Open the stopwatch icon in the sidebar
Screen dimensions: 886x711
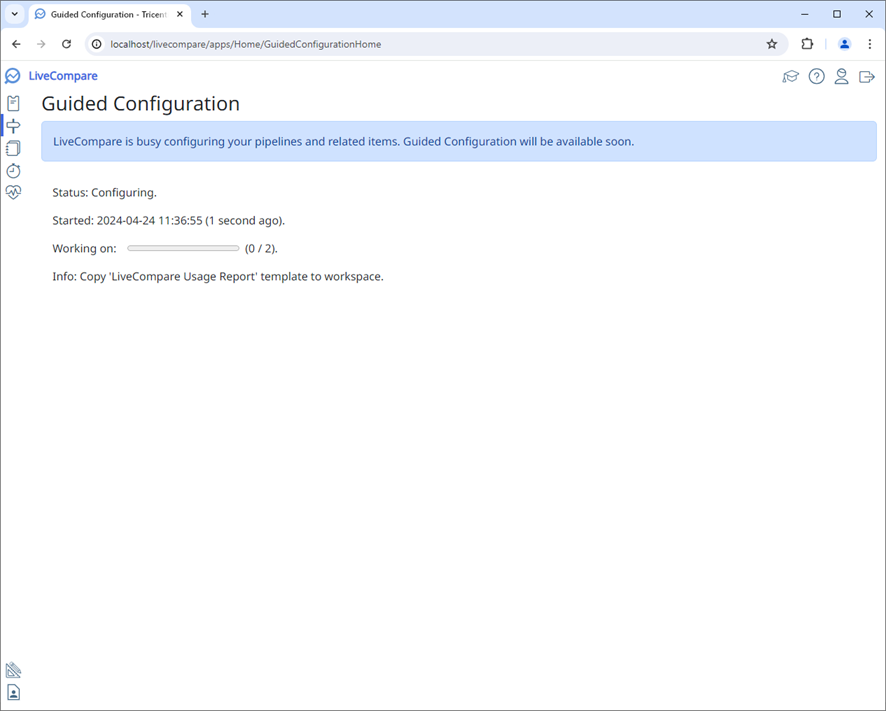[13, 171]
